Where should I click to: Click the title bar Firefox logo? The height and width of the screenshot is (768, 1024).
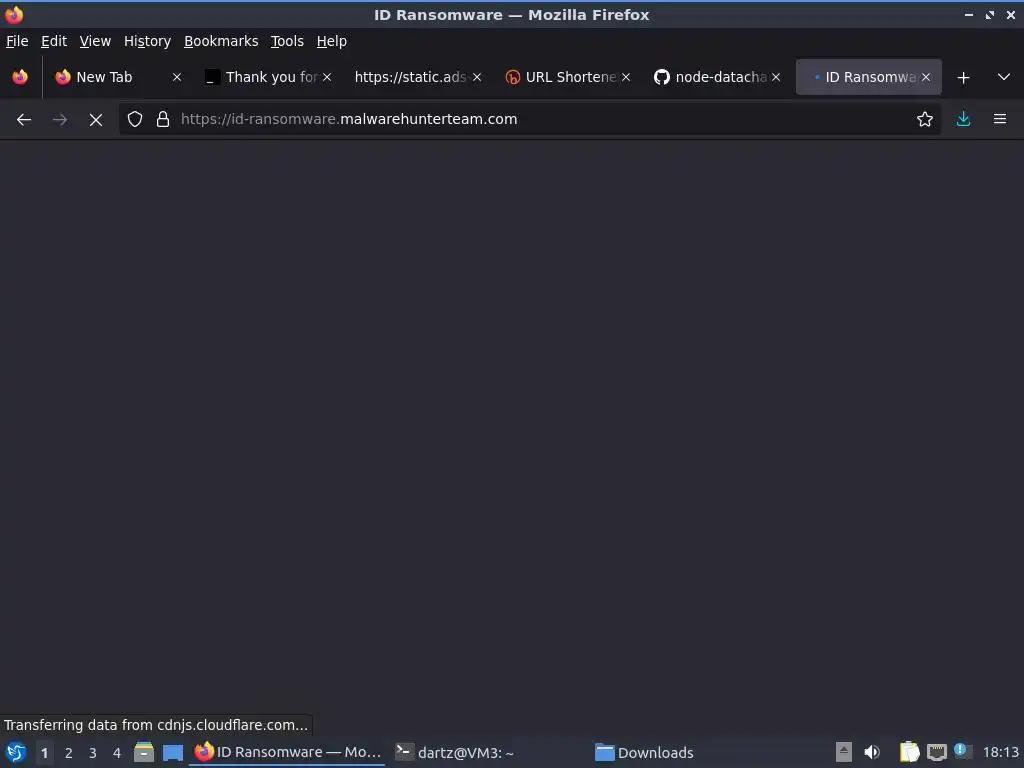pos(14,14)
